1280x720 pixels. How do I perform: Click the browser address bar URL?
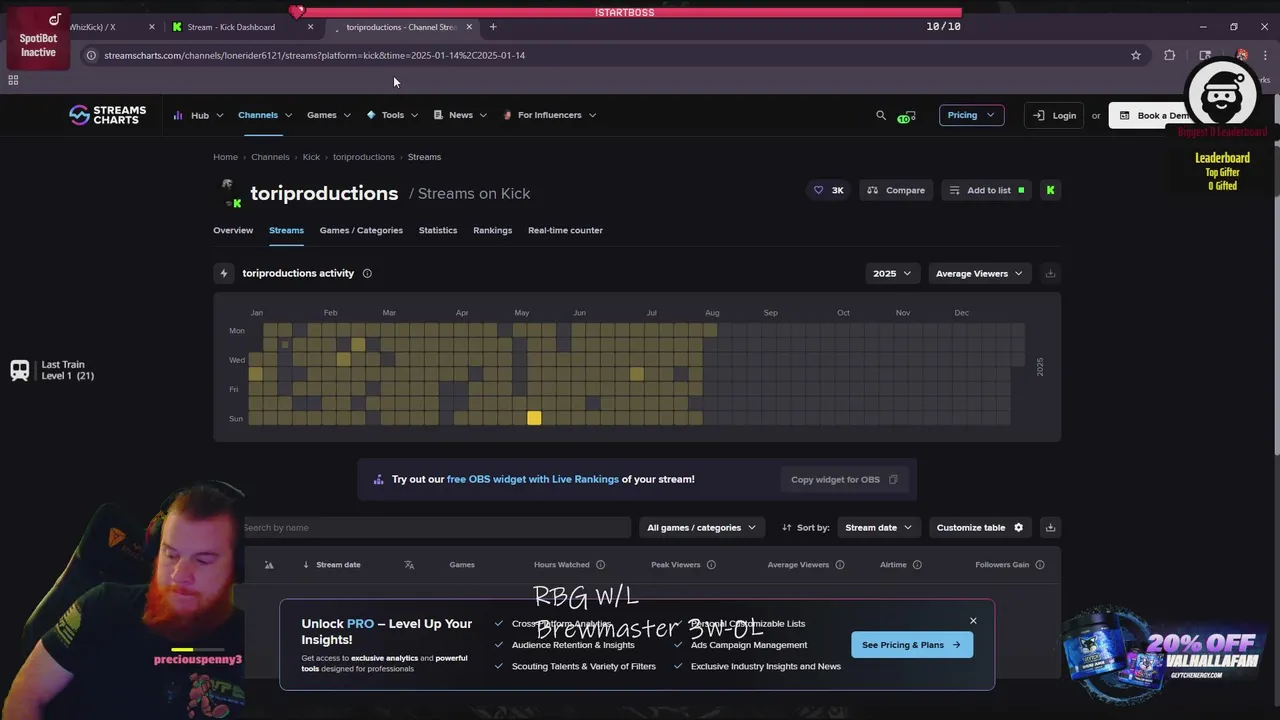pyautogui.click(x=314, y=55)
